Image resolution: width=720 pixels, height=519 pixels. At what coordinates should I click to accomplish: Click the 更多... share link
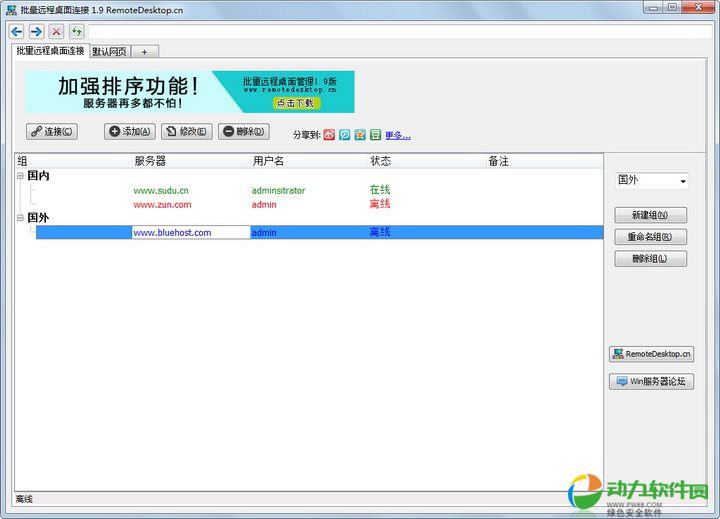pos(398,136)
